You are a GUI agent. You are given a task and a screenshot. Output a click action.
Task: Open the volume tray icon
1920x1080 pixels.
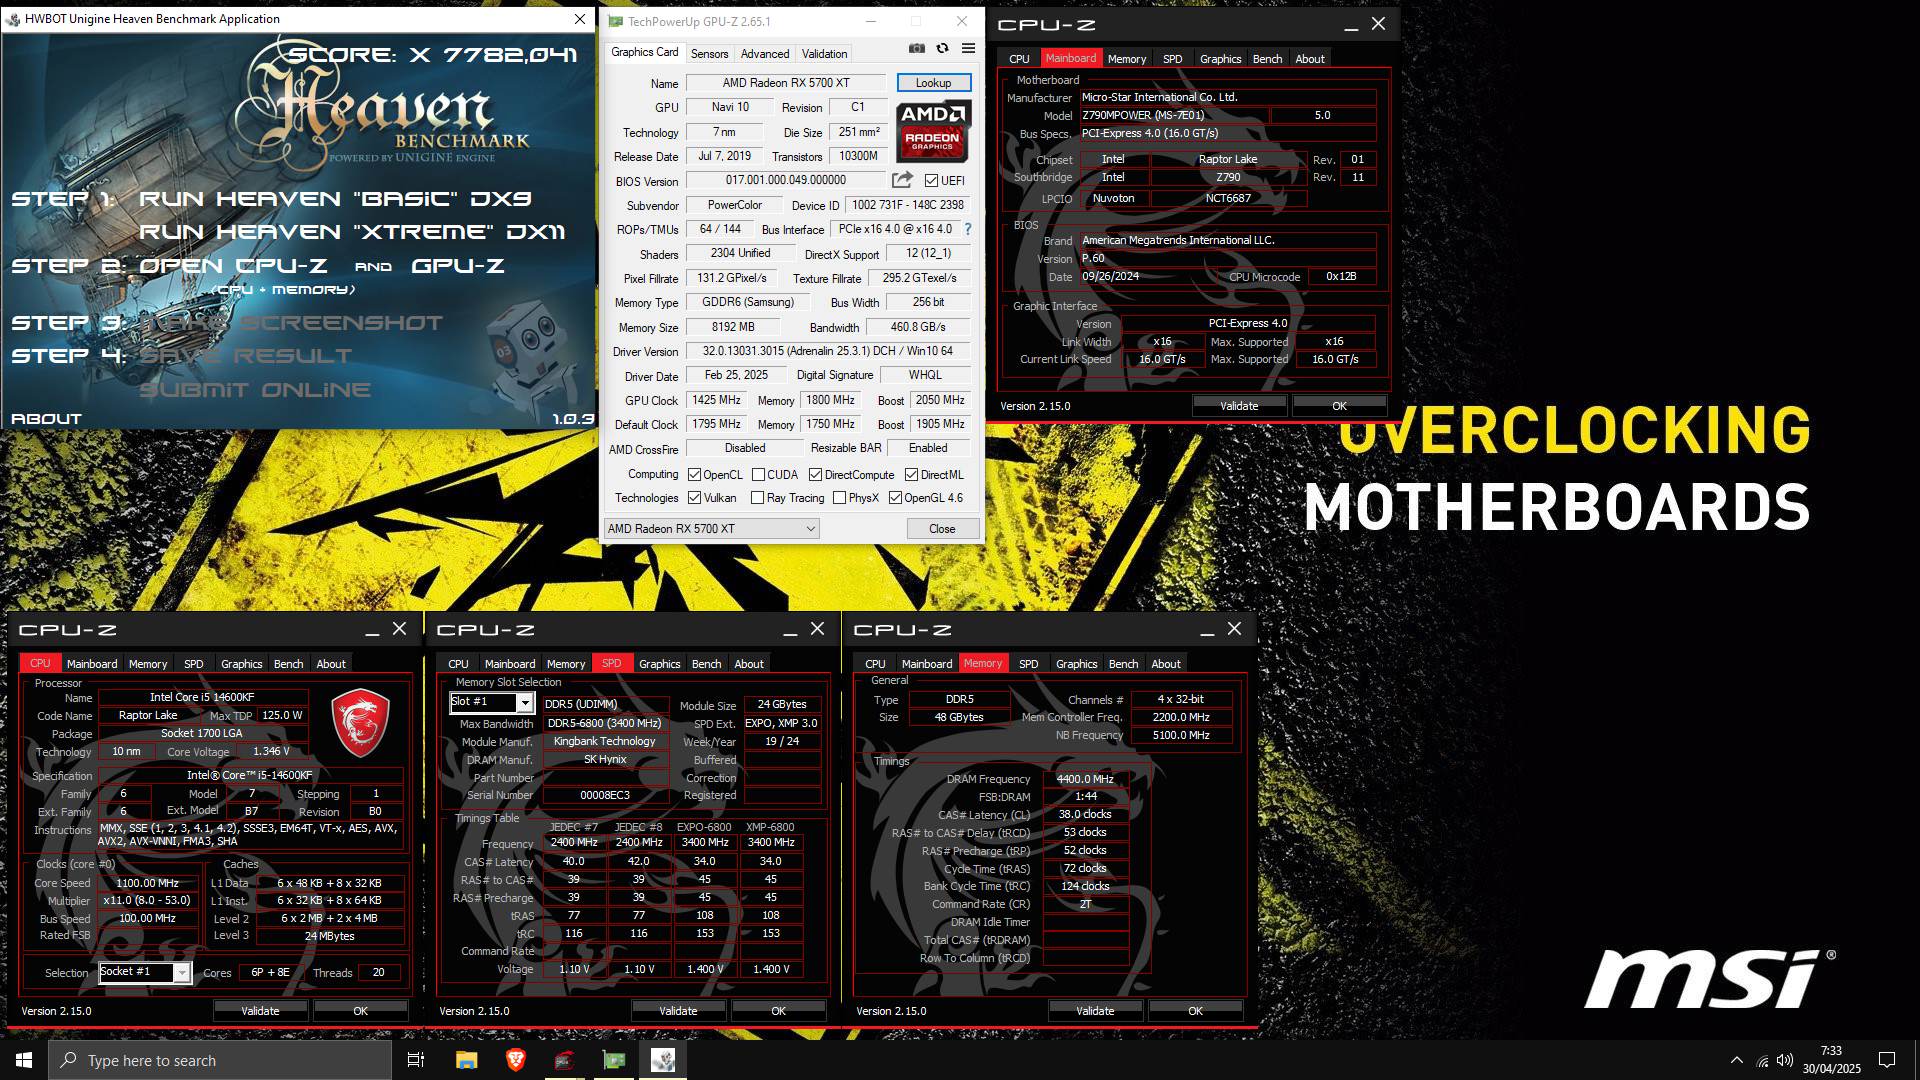click(x=1785, y=1060)
